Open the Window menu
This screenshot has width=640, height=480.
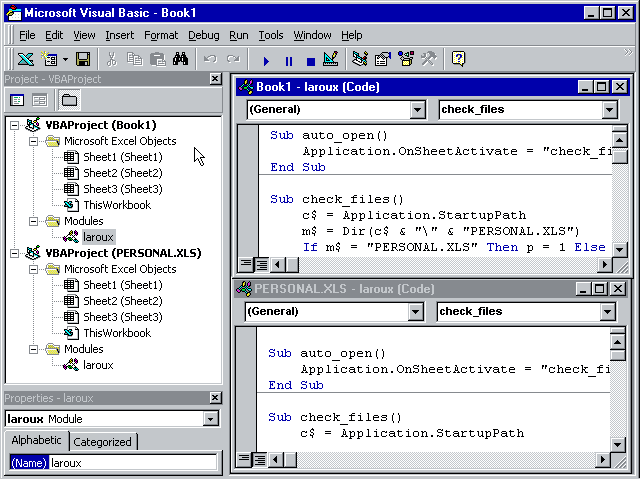(x=312, y=36)
